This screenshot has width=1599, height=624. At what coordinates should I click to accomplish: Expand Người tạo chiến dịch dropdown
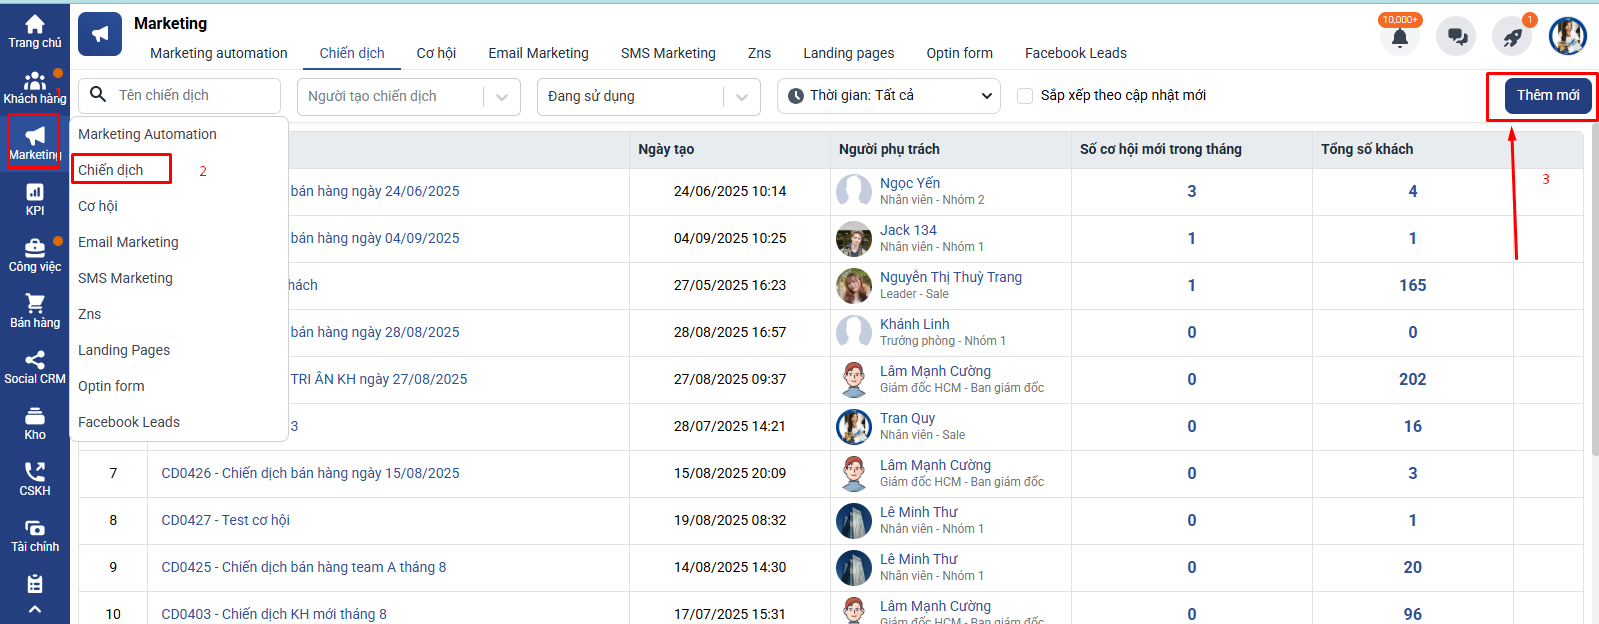[x=408, y=96]
